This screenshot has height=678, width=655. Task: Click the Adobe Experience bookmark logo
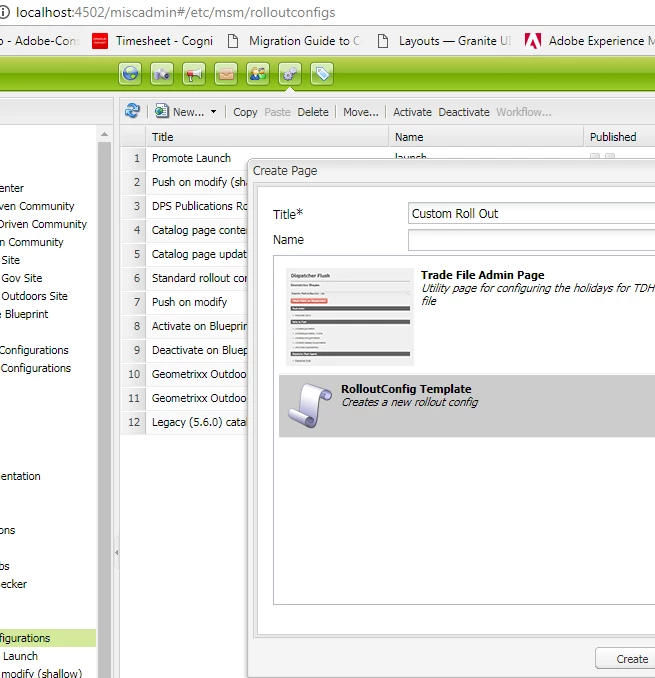[x=533, y=41]
